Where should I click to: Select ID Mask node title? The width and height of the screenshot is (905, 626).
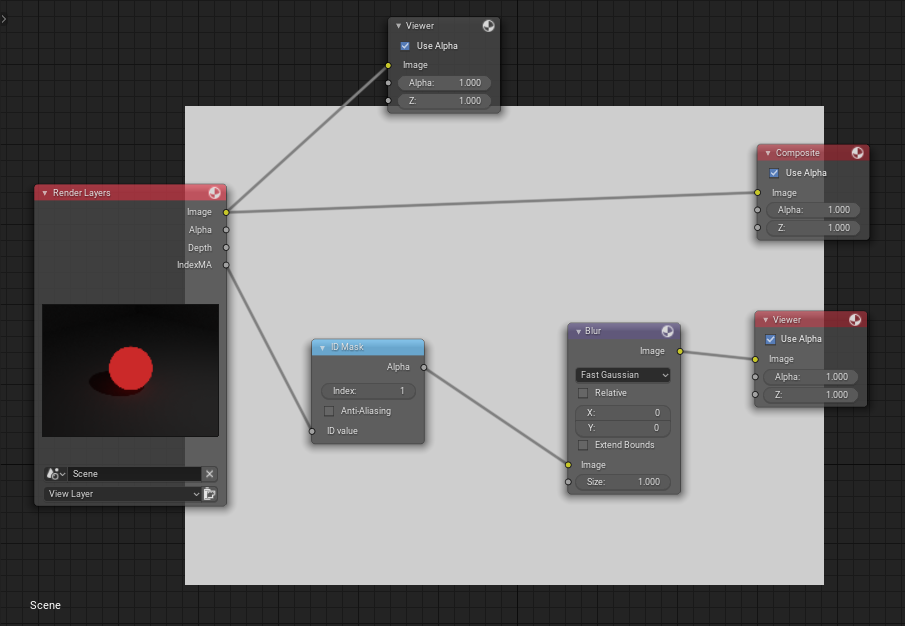coord(347,347)
